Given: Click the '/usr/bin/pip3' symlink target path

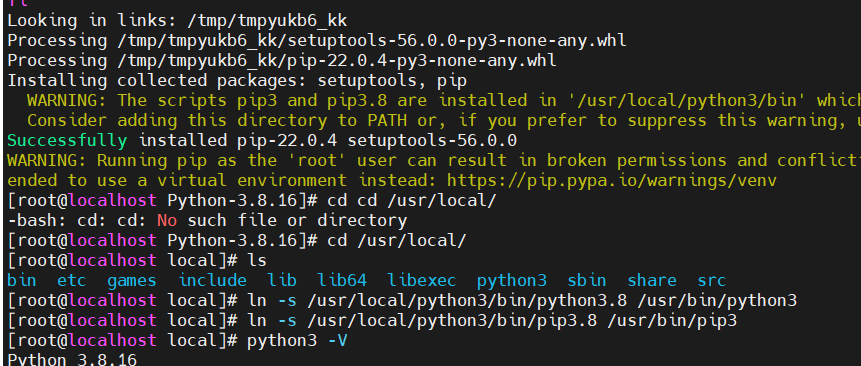Looking at the screenshot, I should 672,320.
